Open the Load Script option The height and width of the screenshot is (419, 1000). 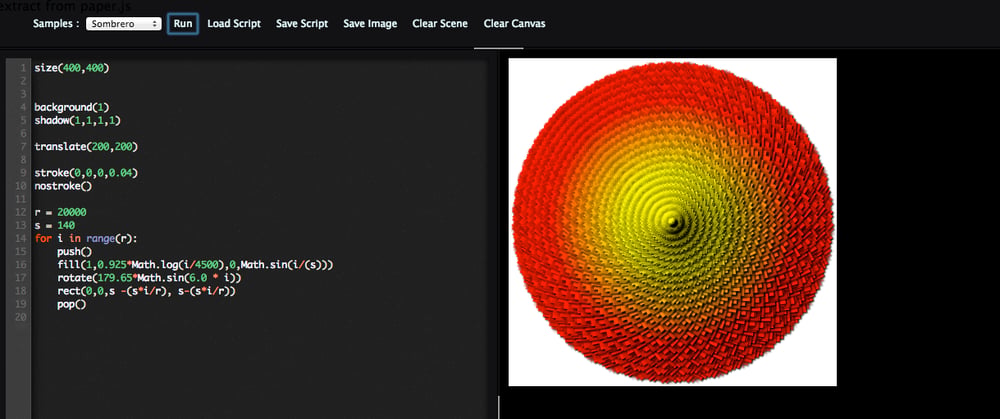click(x=234, y=24)
